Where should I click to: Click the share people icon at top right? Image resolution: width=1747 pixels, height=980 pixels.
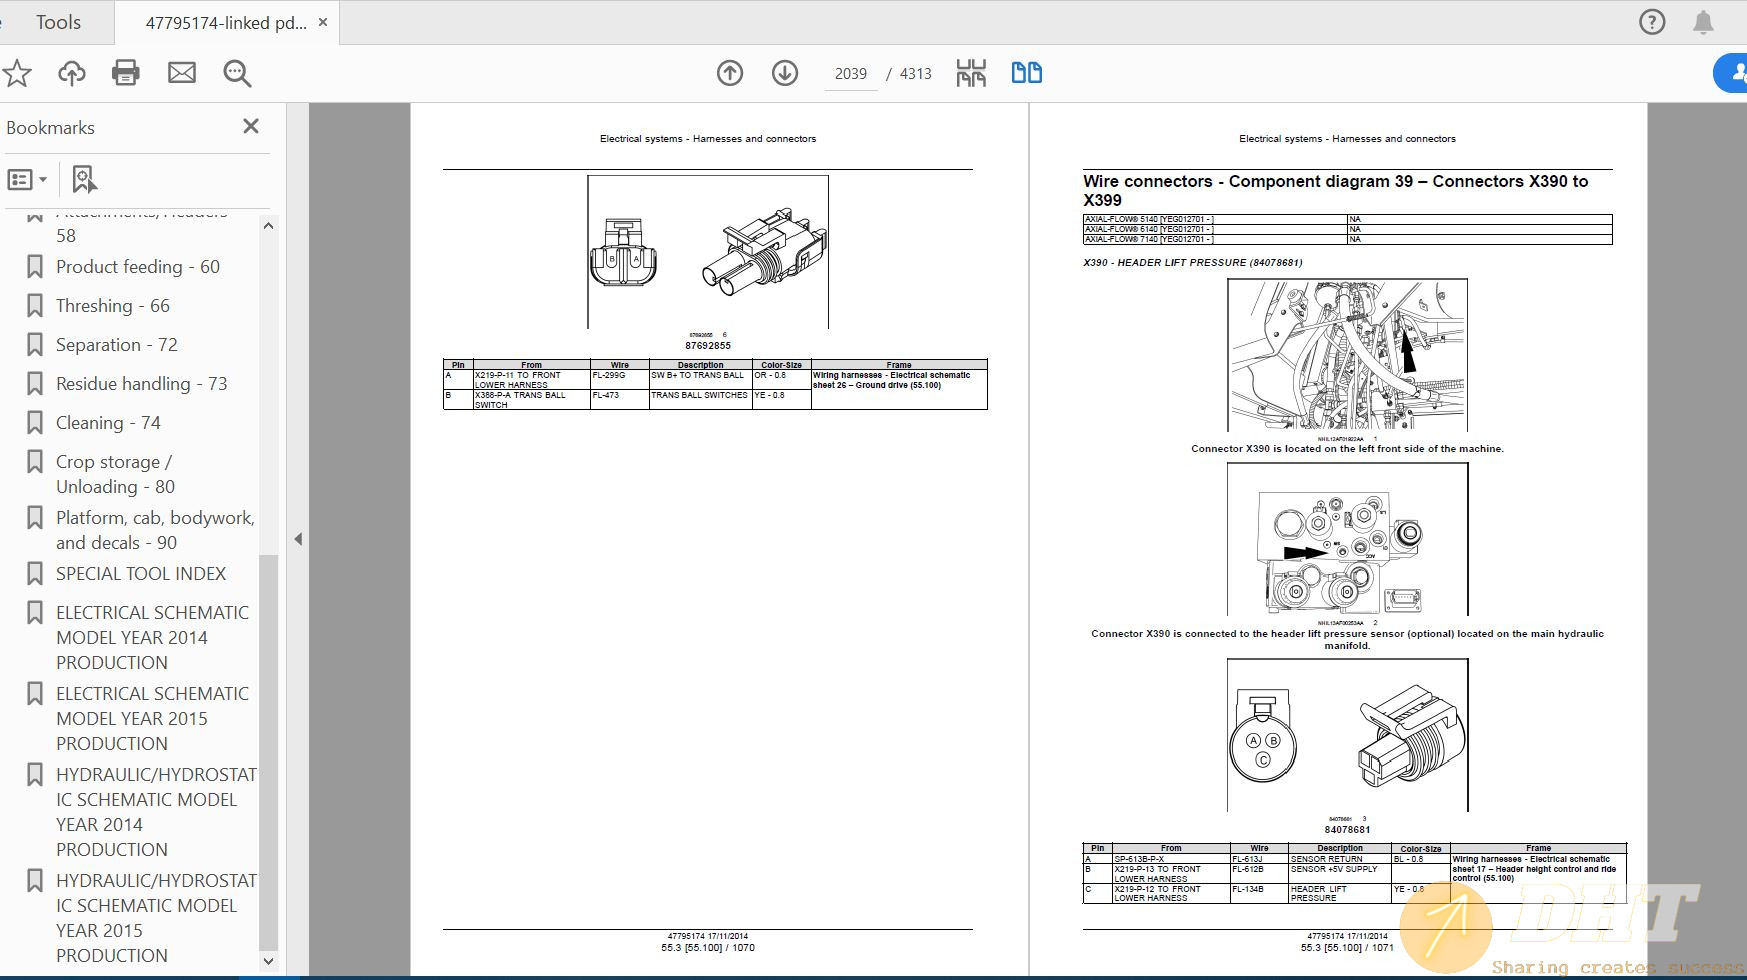click(1733, 73)
